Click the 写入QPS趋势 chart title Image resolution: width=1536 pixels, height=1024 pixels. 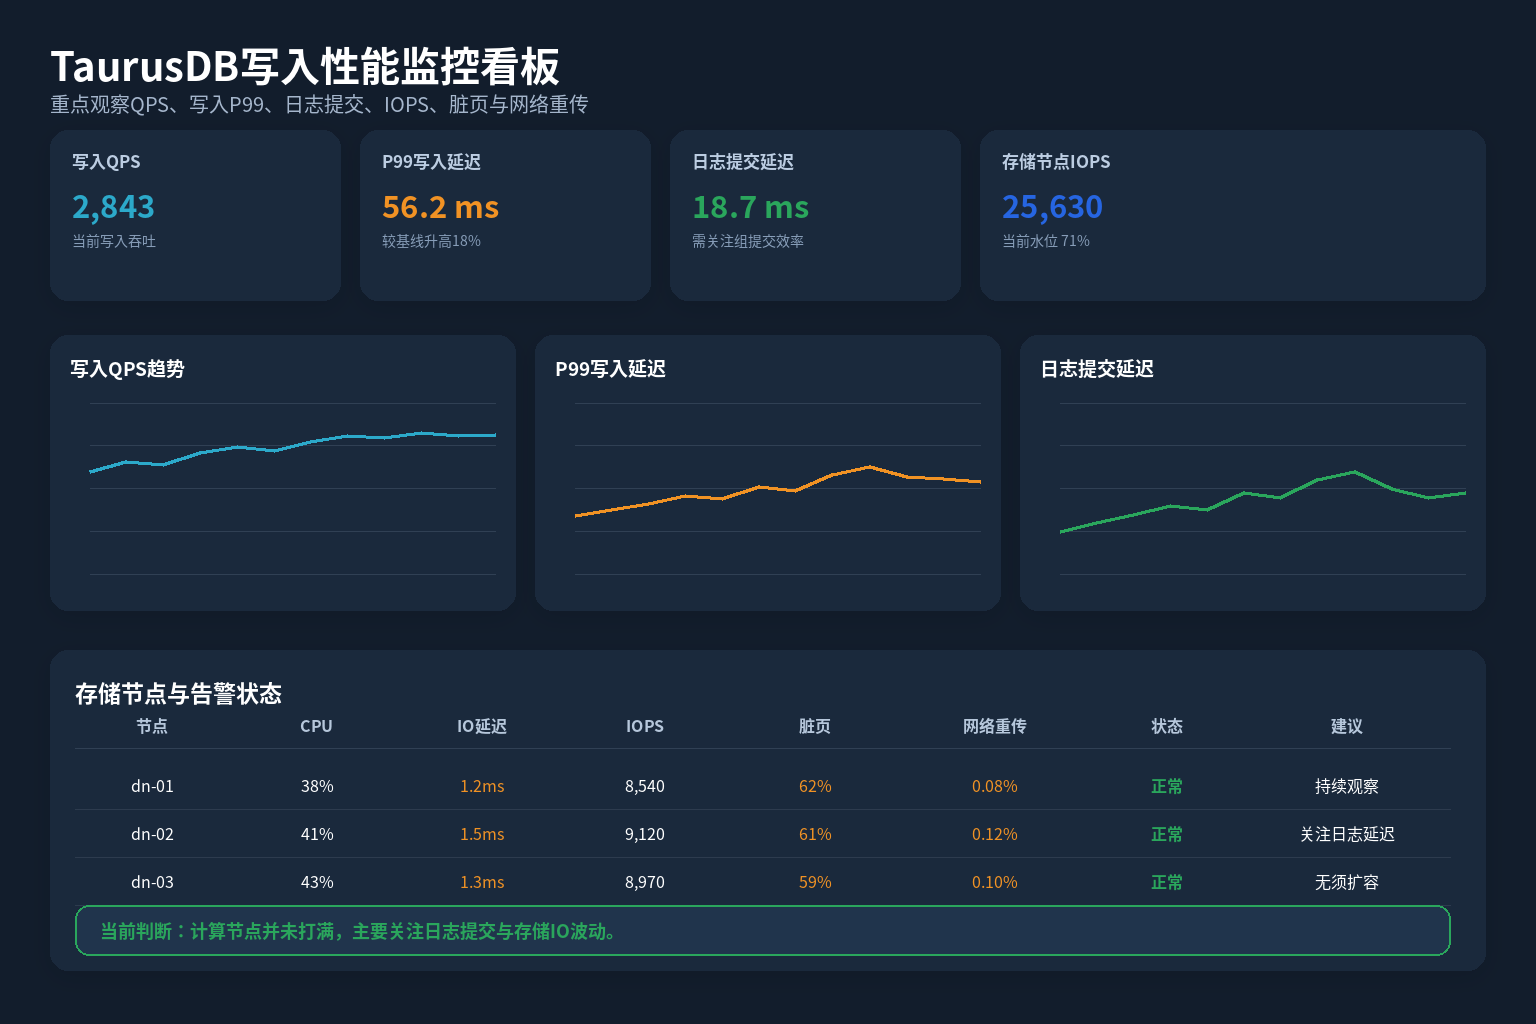pos(127,369)
